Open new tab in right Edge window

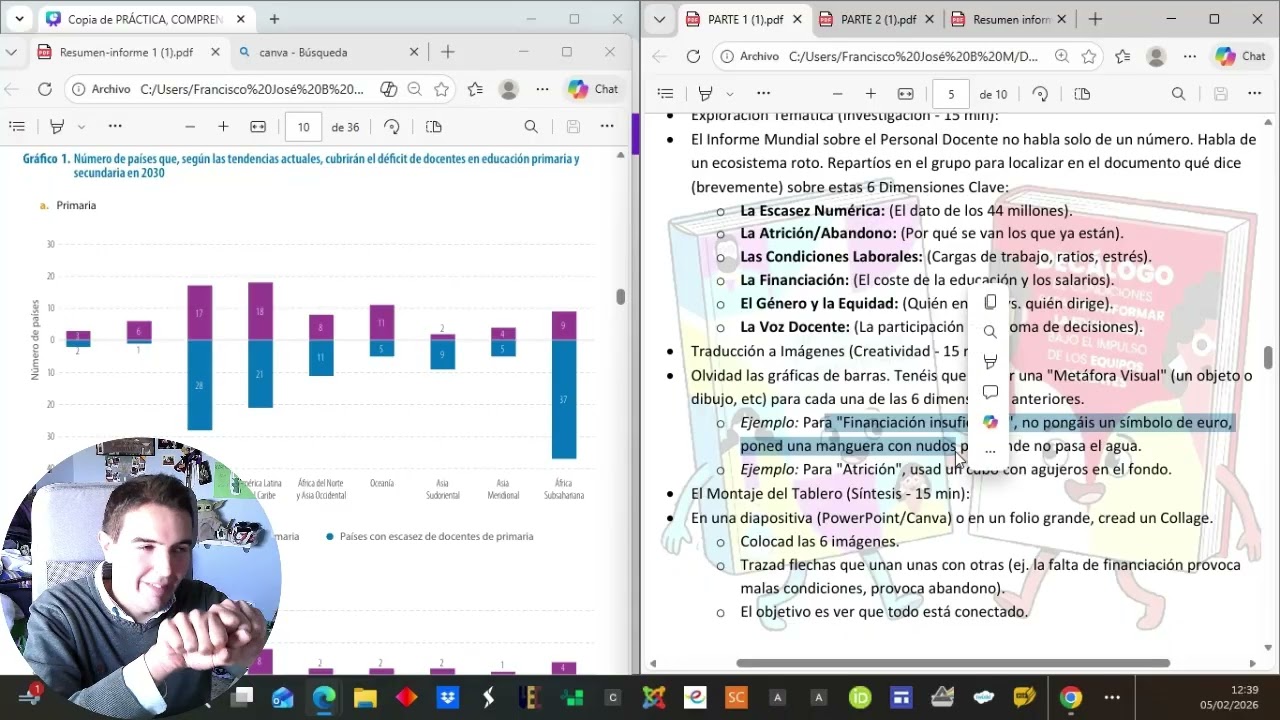tap(1095, 19)
